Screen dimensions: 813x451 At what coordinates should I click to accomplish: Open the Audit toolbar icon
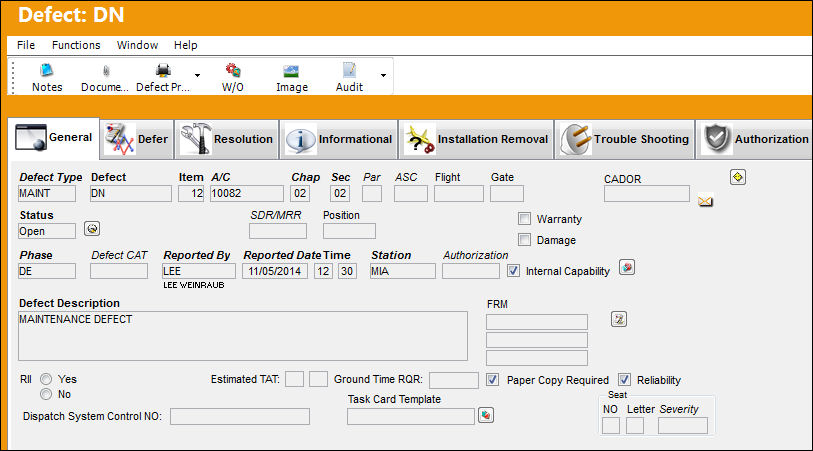coord(349,70)
